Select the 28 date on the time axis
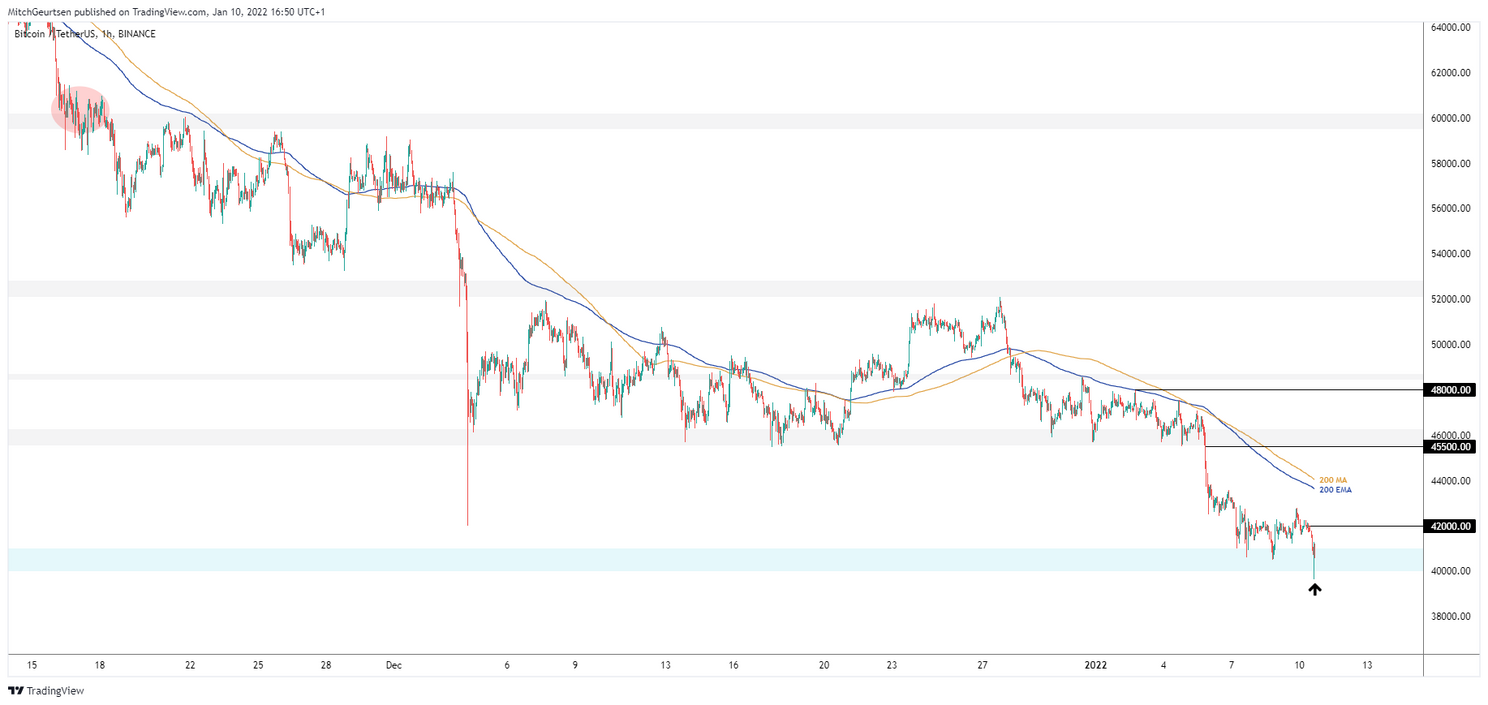This screenshot has height=705, width=1488. click(326, 665)
